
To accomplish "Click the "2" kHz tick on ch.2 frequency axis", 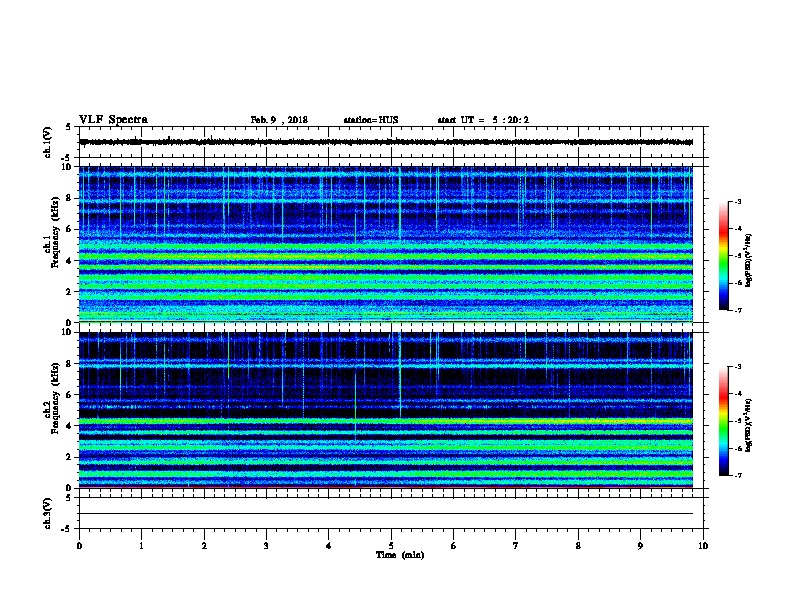I will [69, 457].
